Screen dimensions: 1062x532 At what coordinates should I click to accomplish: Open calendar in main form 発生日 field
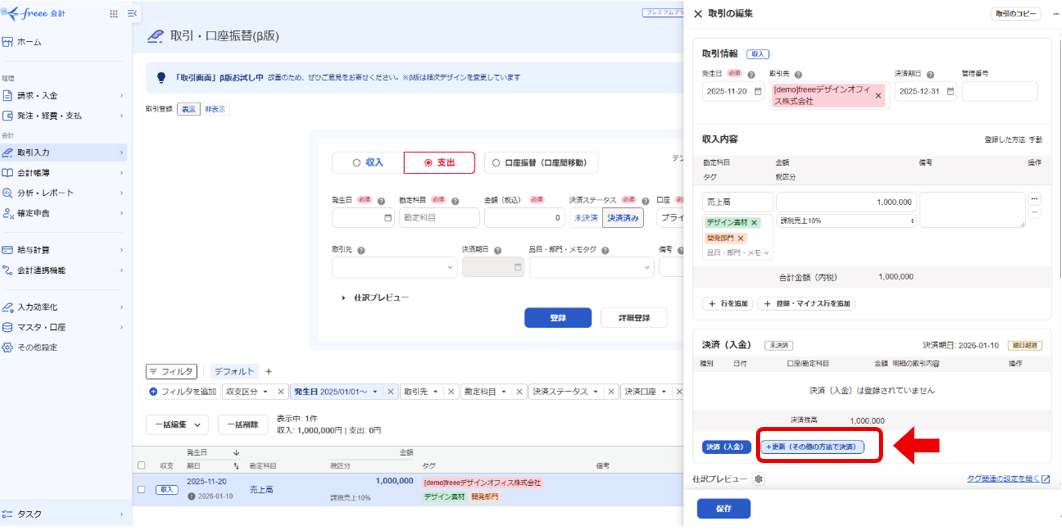(x=388, y=218)
